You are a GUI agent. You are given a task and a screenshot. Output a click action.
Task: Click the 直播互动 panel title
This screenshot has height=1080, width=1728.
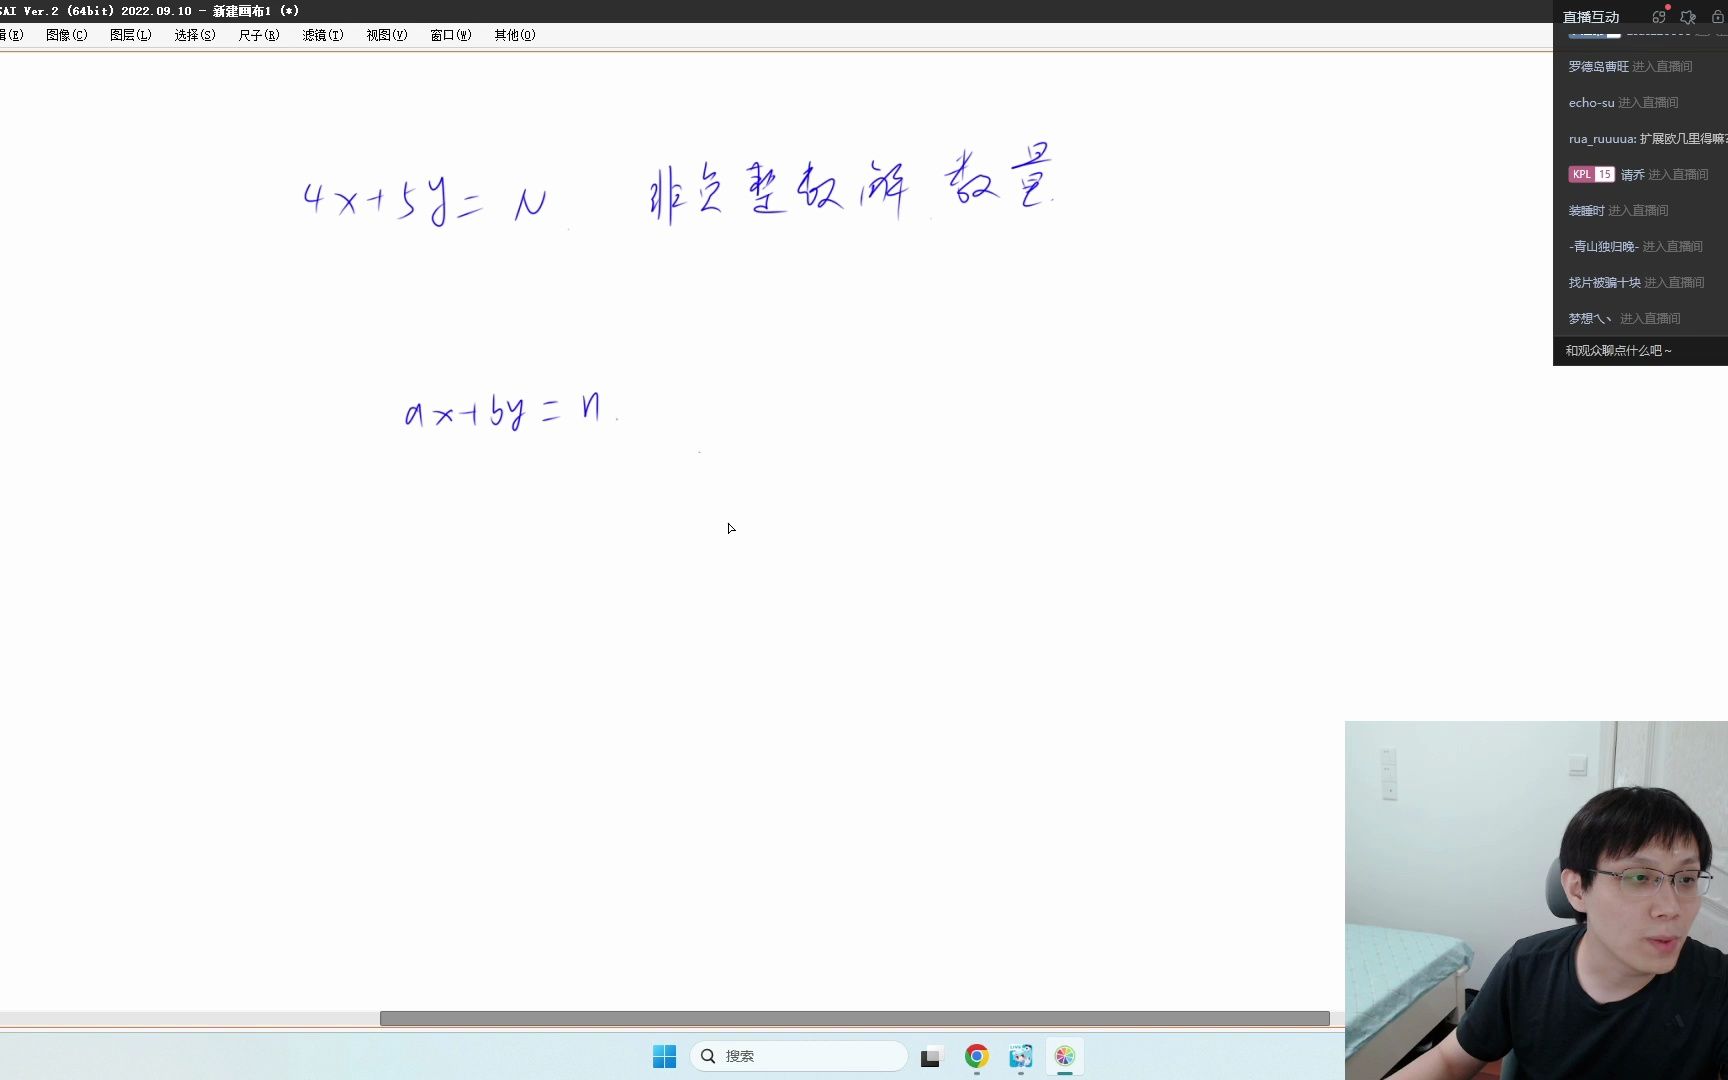[1591, 17]
